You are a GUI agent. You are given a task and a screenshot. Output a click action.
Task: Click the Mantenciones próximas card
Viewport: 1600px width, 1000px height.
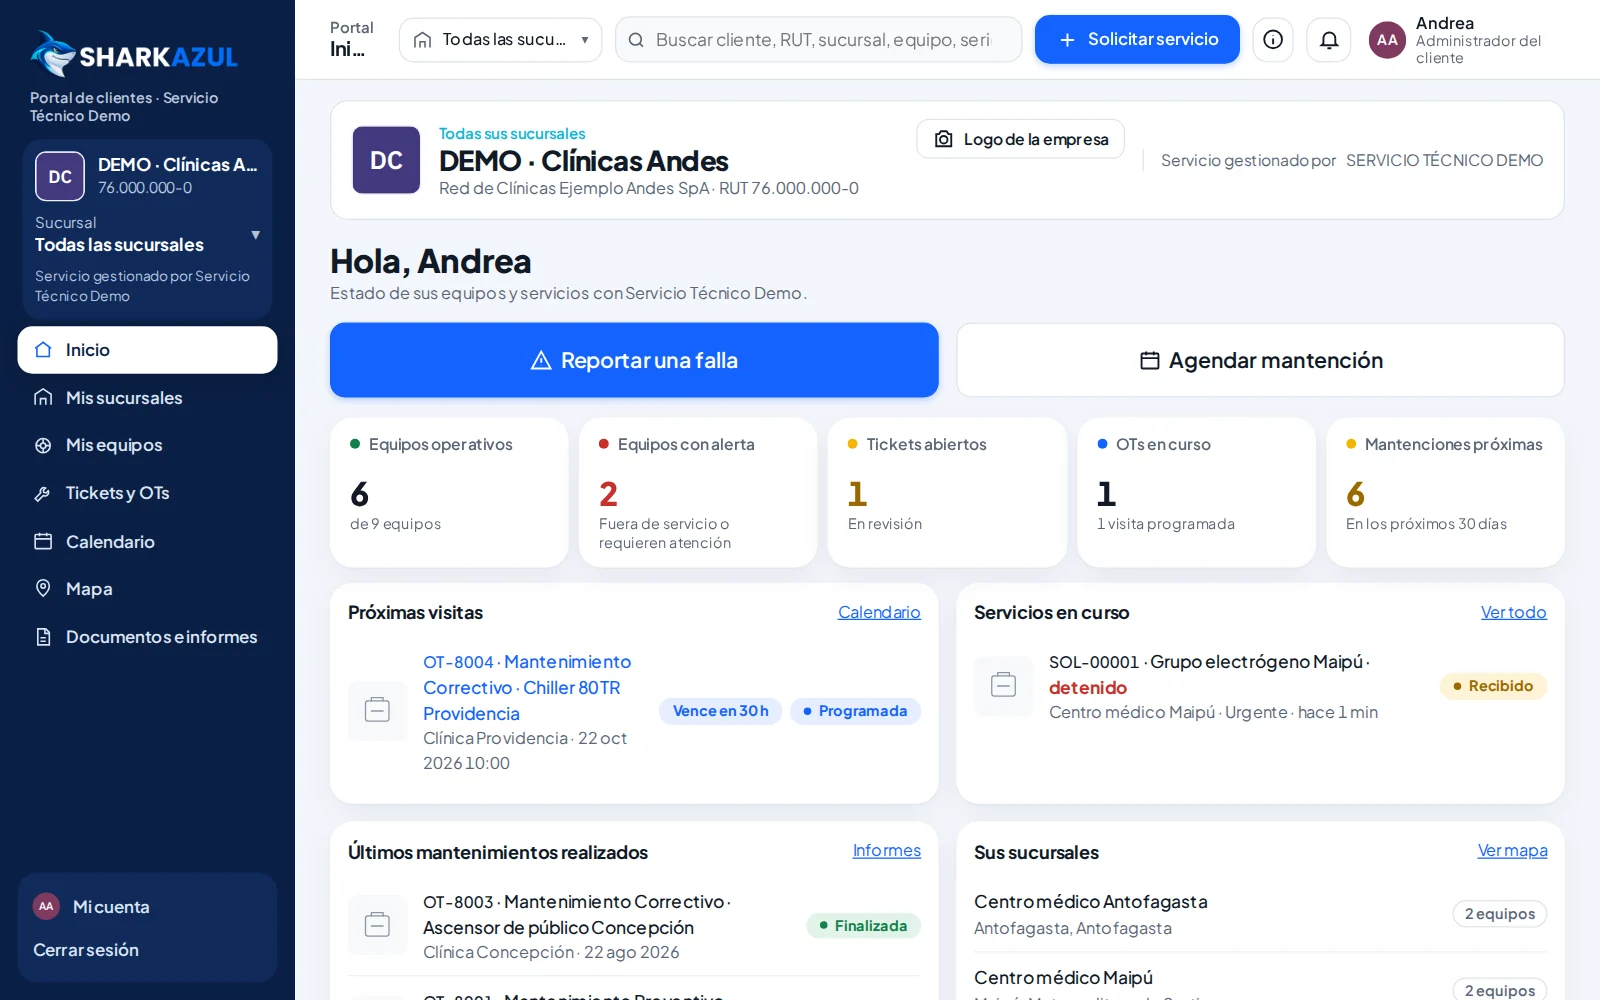point(1445,492)
